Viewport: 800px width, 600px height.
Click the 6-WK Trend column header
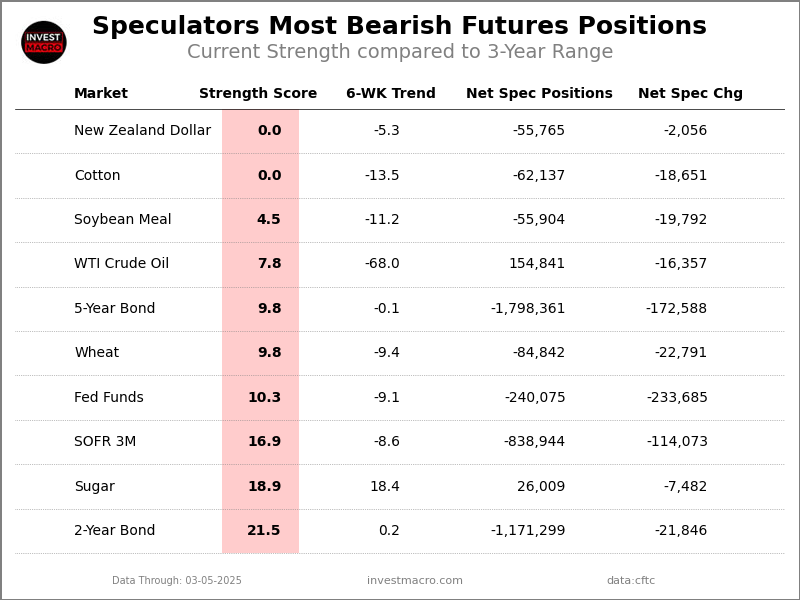(391, 94)
